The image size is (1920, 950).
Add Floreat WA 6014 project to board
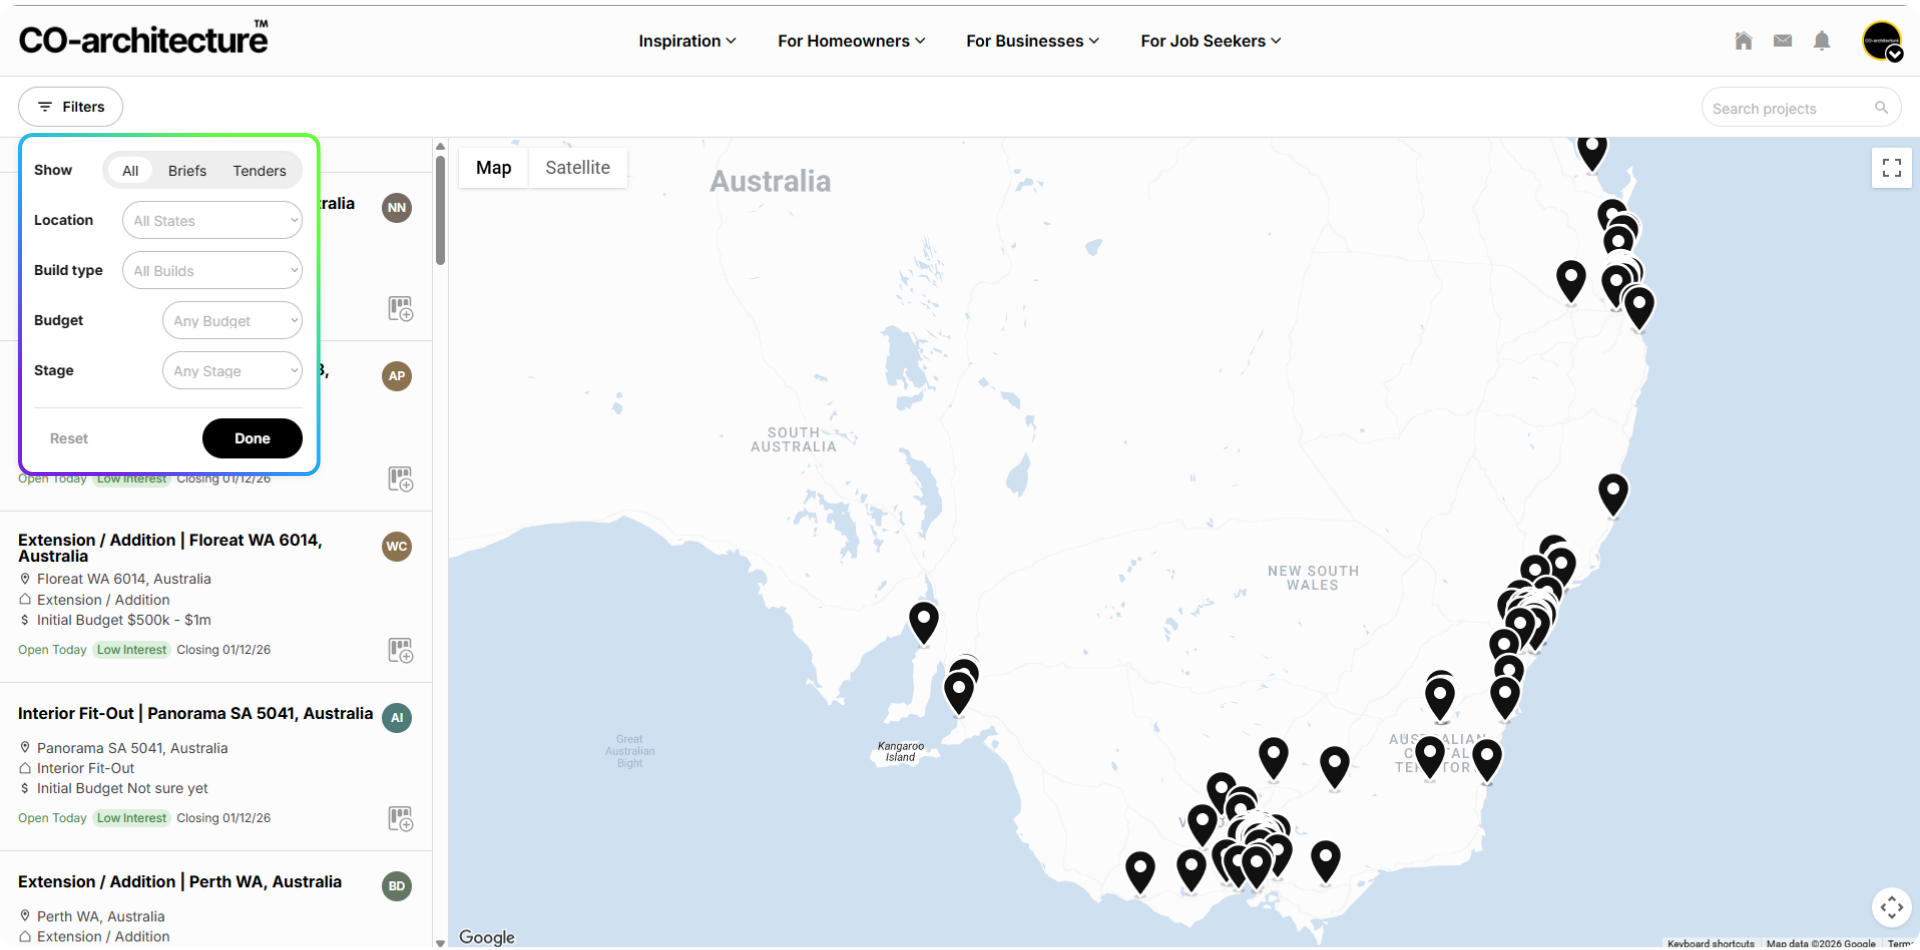(401, 650)
